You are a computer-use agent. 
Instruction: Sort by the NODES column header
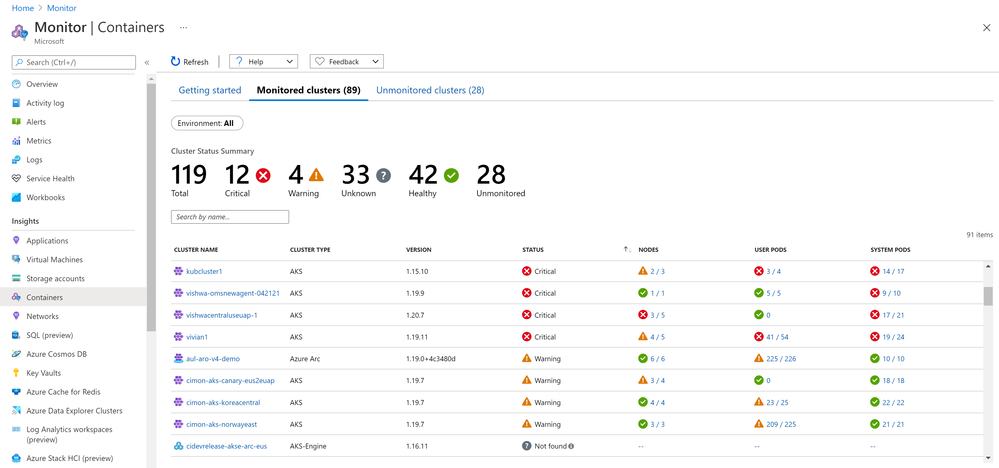point(649,250)
